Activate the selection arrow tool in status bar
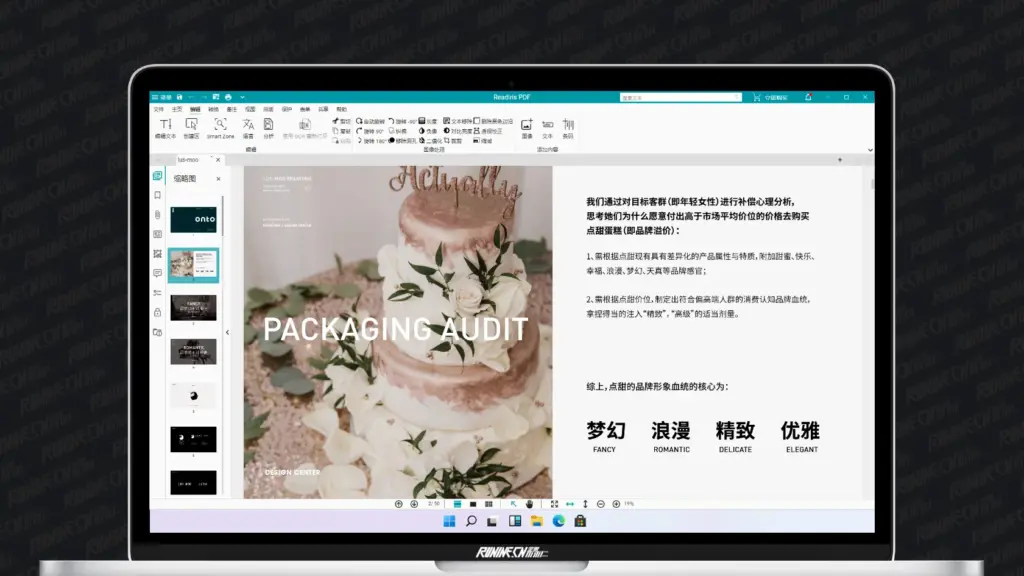The width and height of the screenshot is (1024, 576). pyautogui.click(x=514, y=503)
